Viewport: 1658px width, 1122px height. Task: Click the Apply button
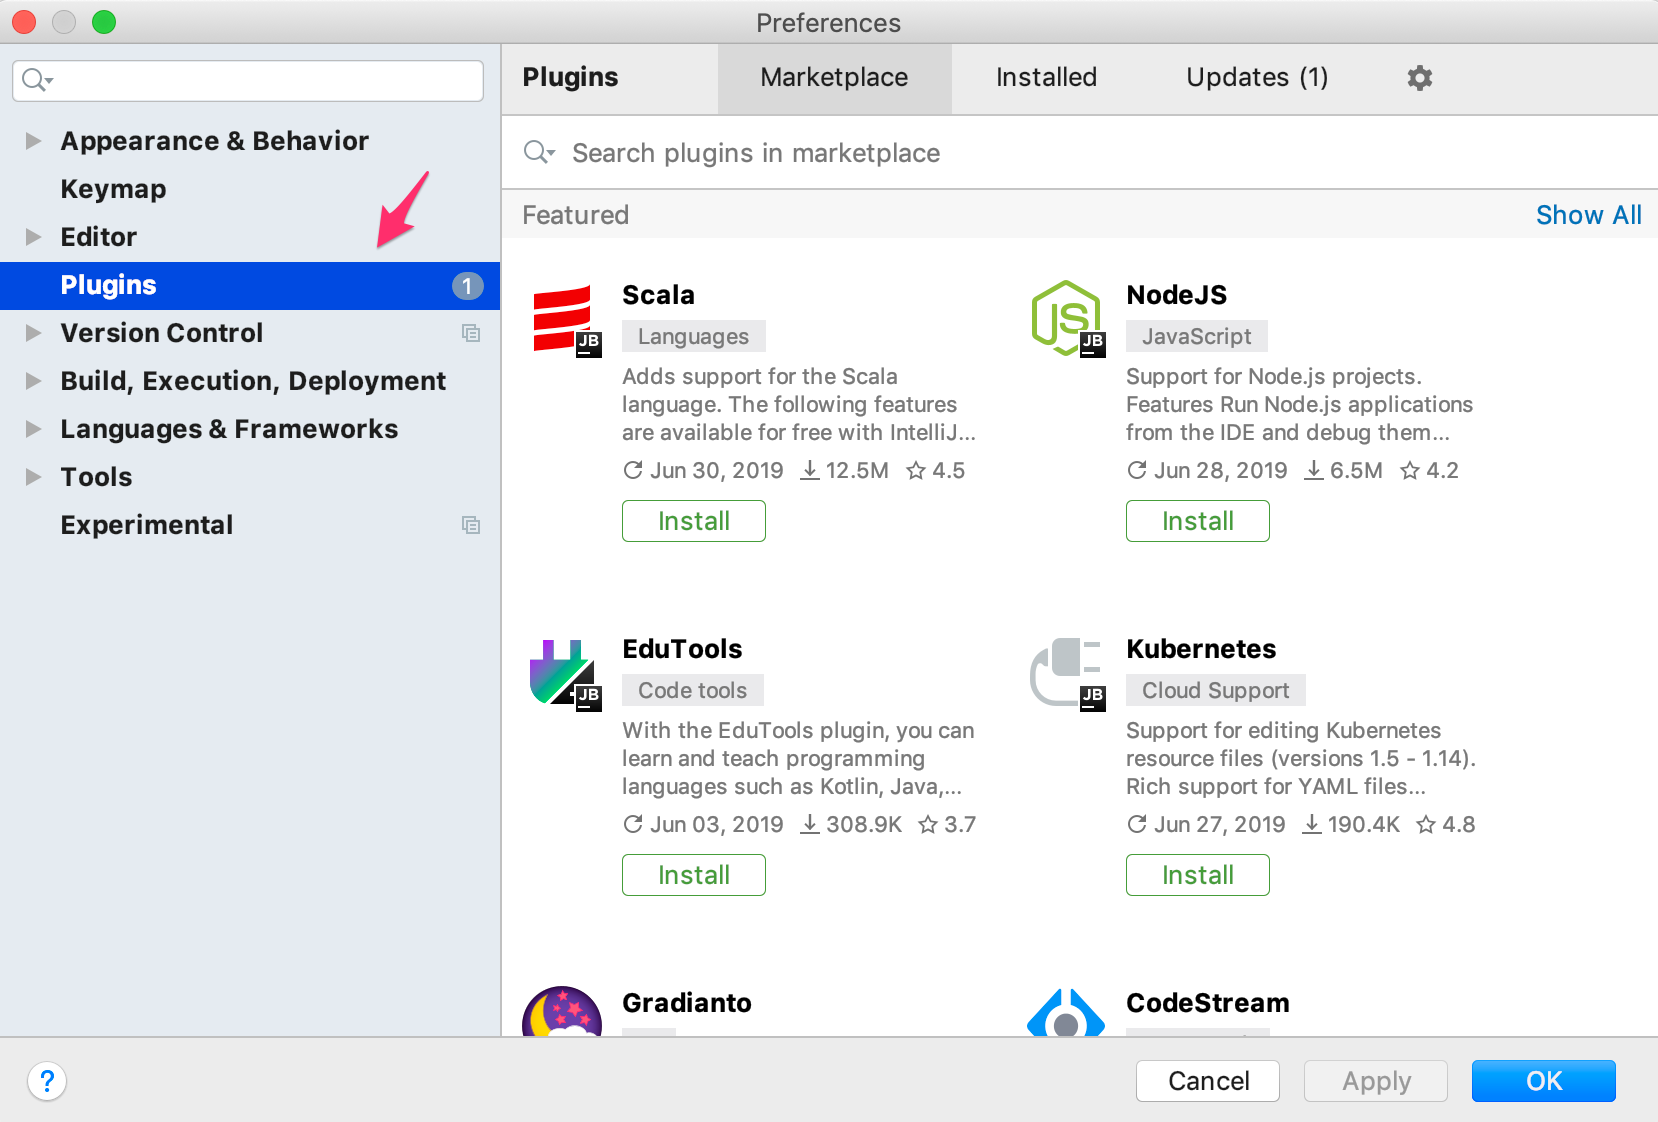pos(1376,1081)
